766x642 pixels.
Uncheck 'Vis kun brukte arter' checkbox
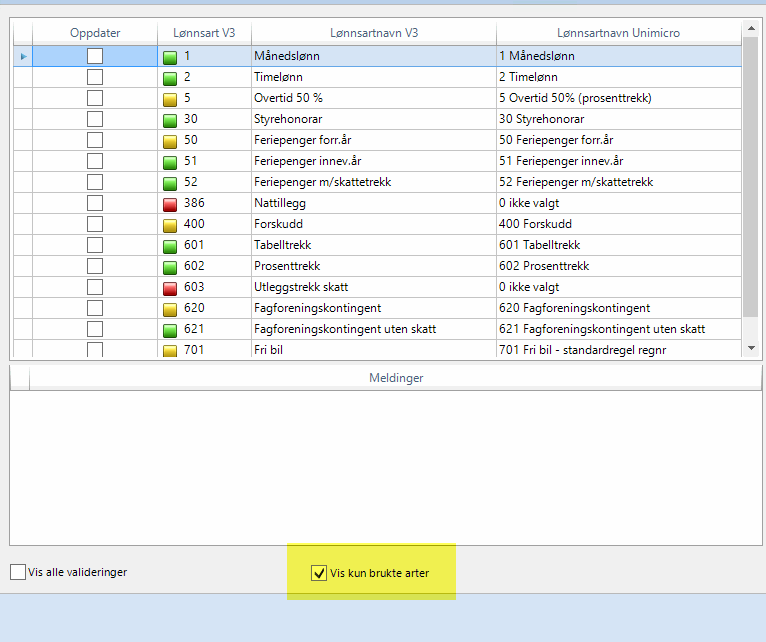[319, 573]
